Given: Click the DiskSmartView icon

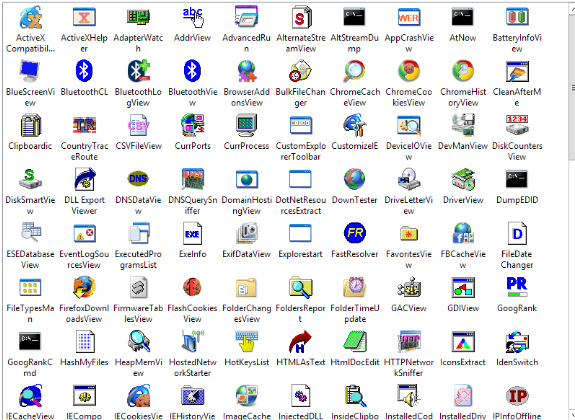Looking at the screenshot, I should [30, 179].
